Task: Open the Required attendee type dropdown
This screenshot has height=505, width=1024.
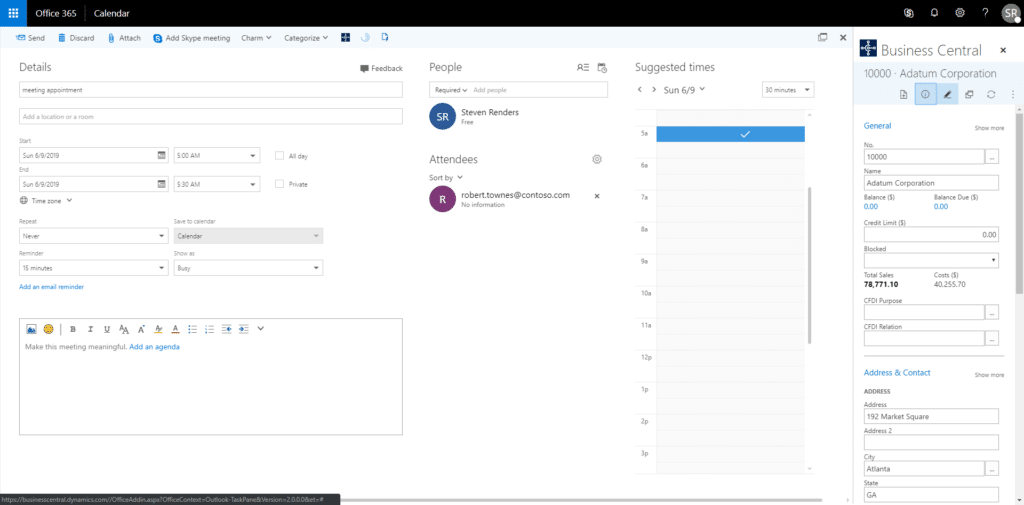Action: [451, 90]
